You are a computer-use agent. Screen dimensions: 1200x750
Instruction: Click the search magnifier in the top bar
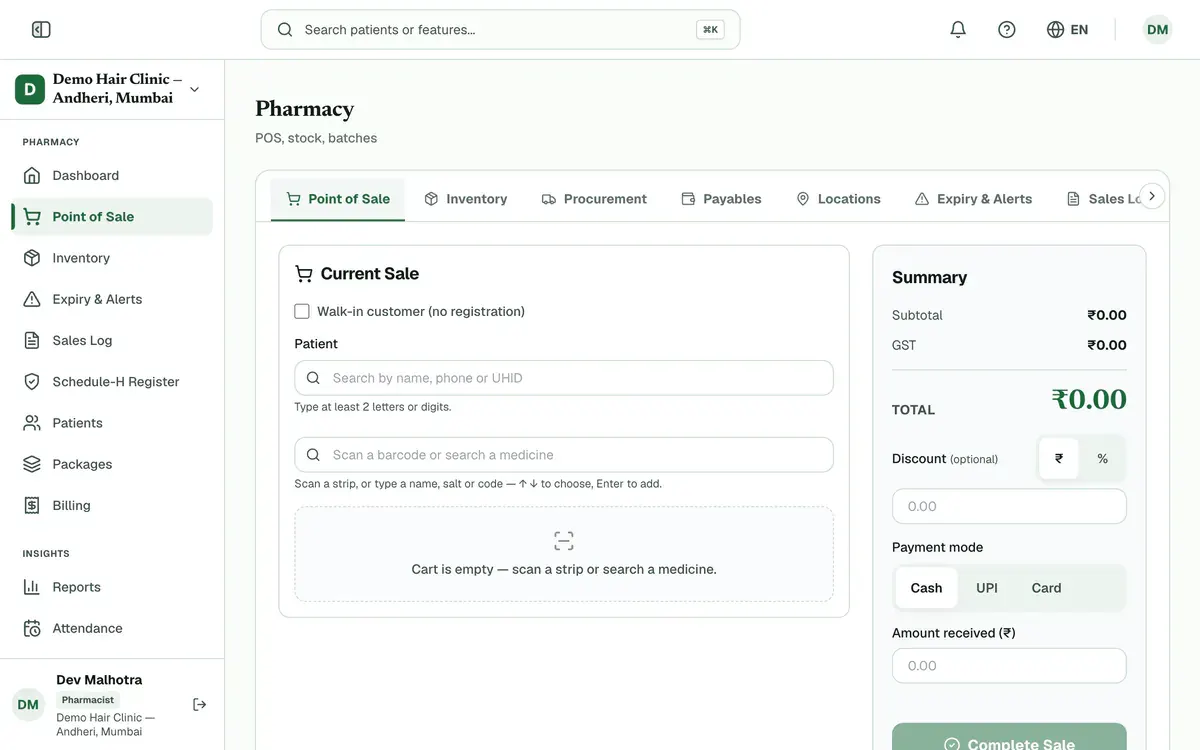click(285, 30)
